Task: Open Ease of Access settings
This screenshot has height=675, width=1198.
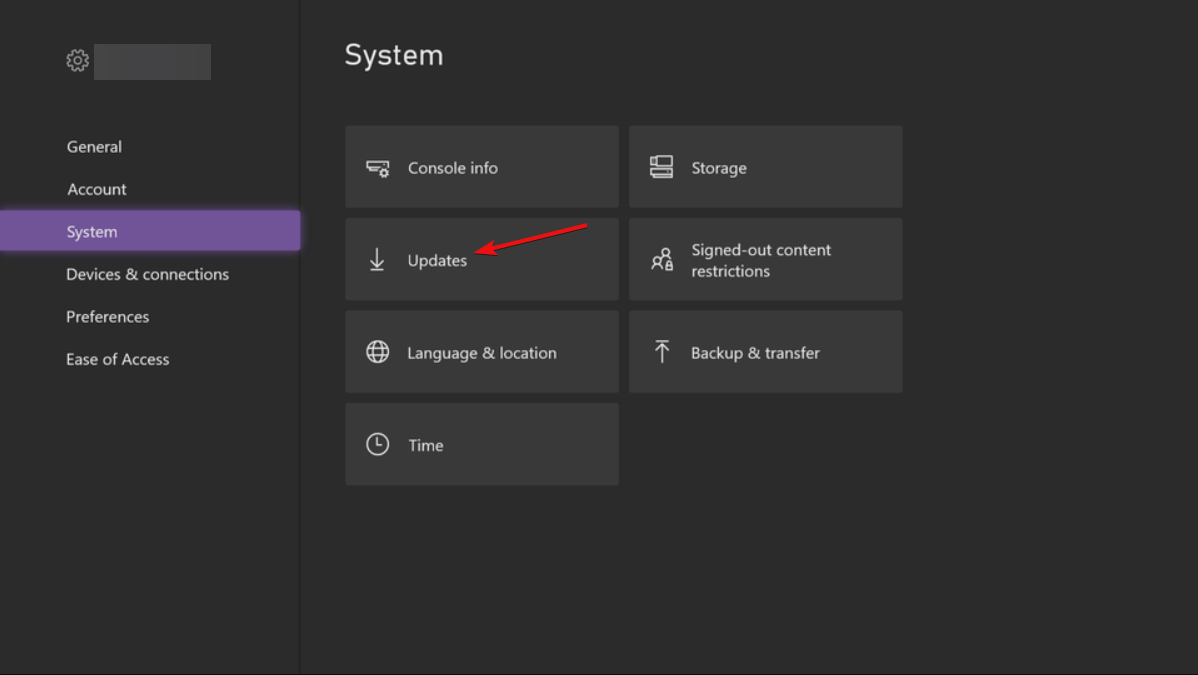Action: (x=118, y=359)
